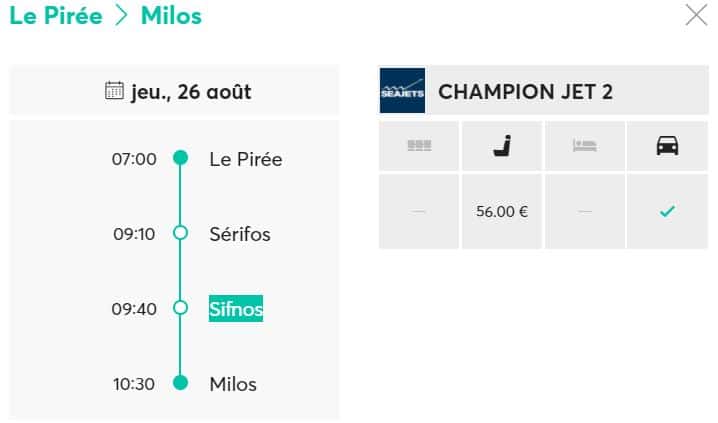Viewport: 718px width, 423px height.
Task: Click the Seajets company logo
Action: click(x=402, y=91)
